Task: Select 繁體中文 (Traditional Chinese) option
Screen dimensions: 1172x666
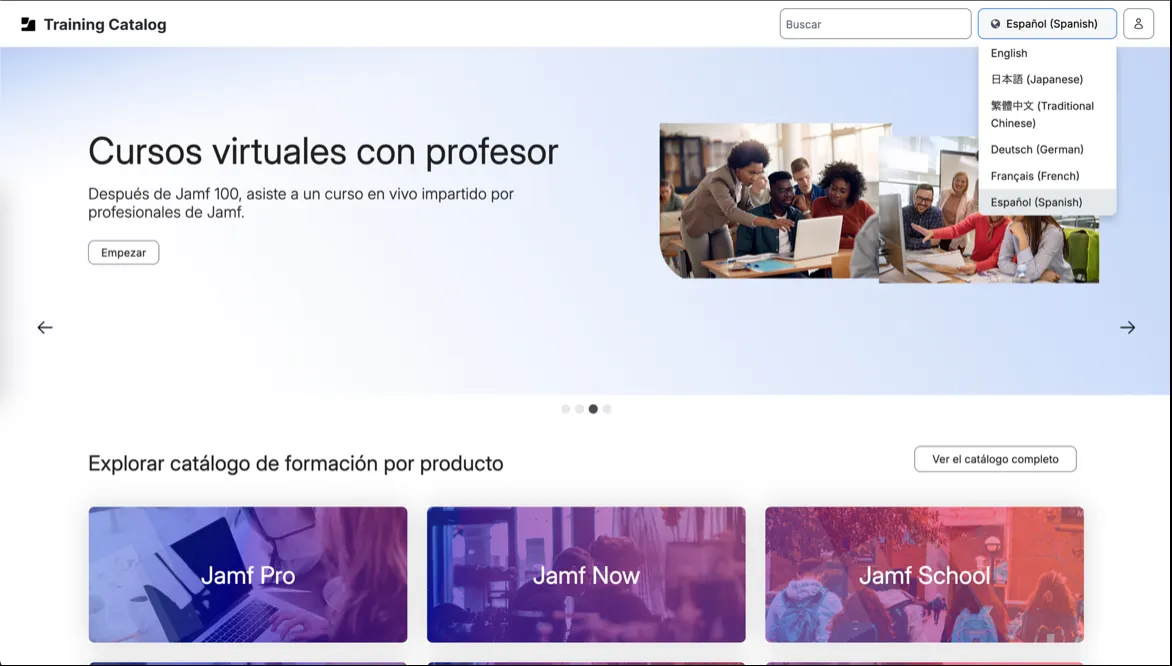Action: (1040, 113)
